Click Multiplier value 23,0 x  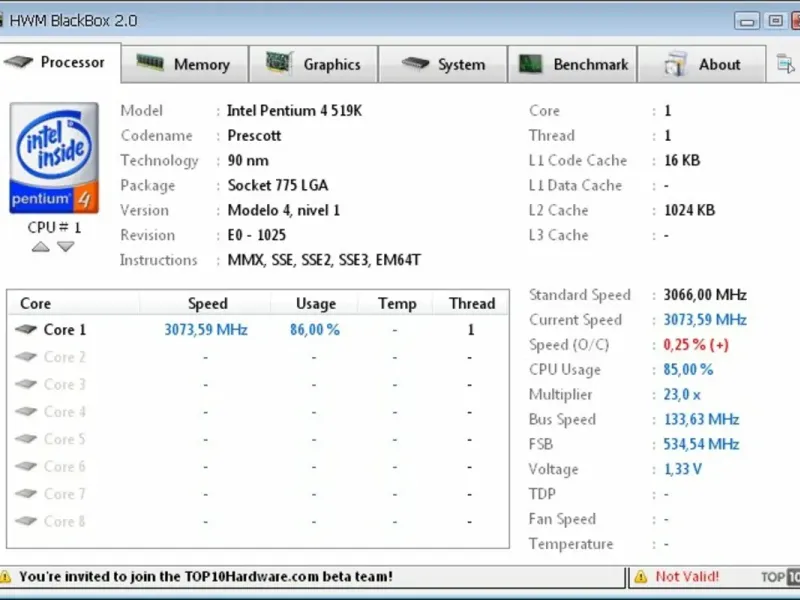682,395
